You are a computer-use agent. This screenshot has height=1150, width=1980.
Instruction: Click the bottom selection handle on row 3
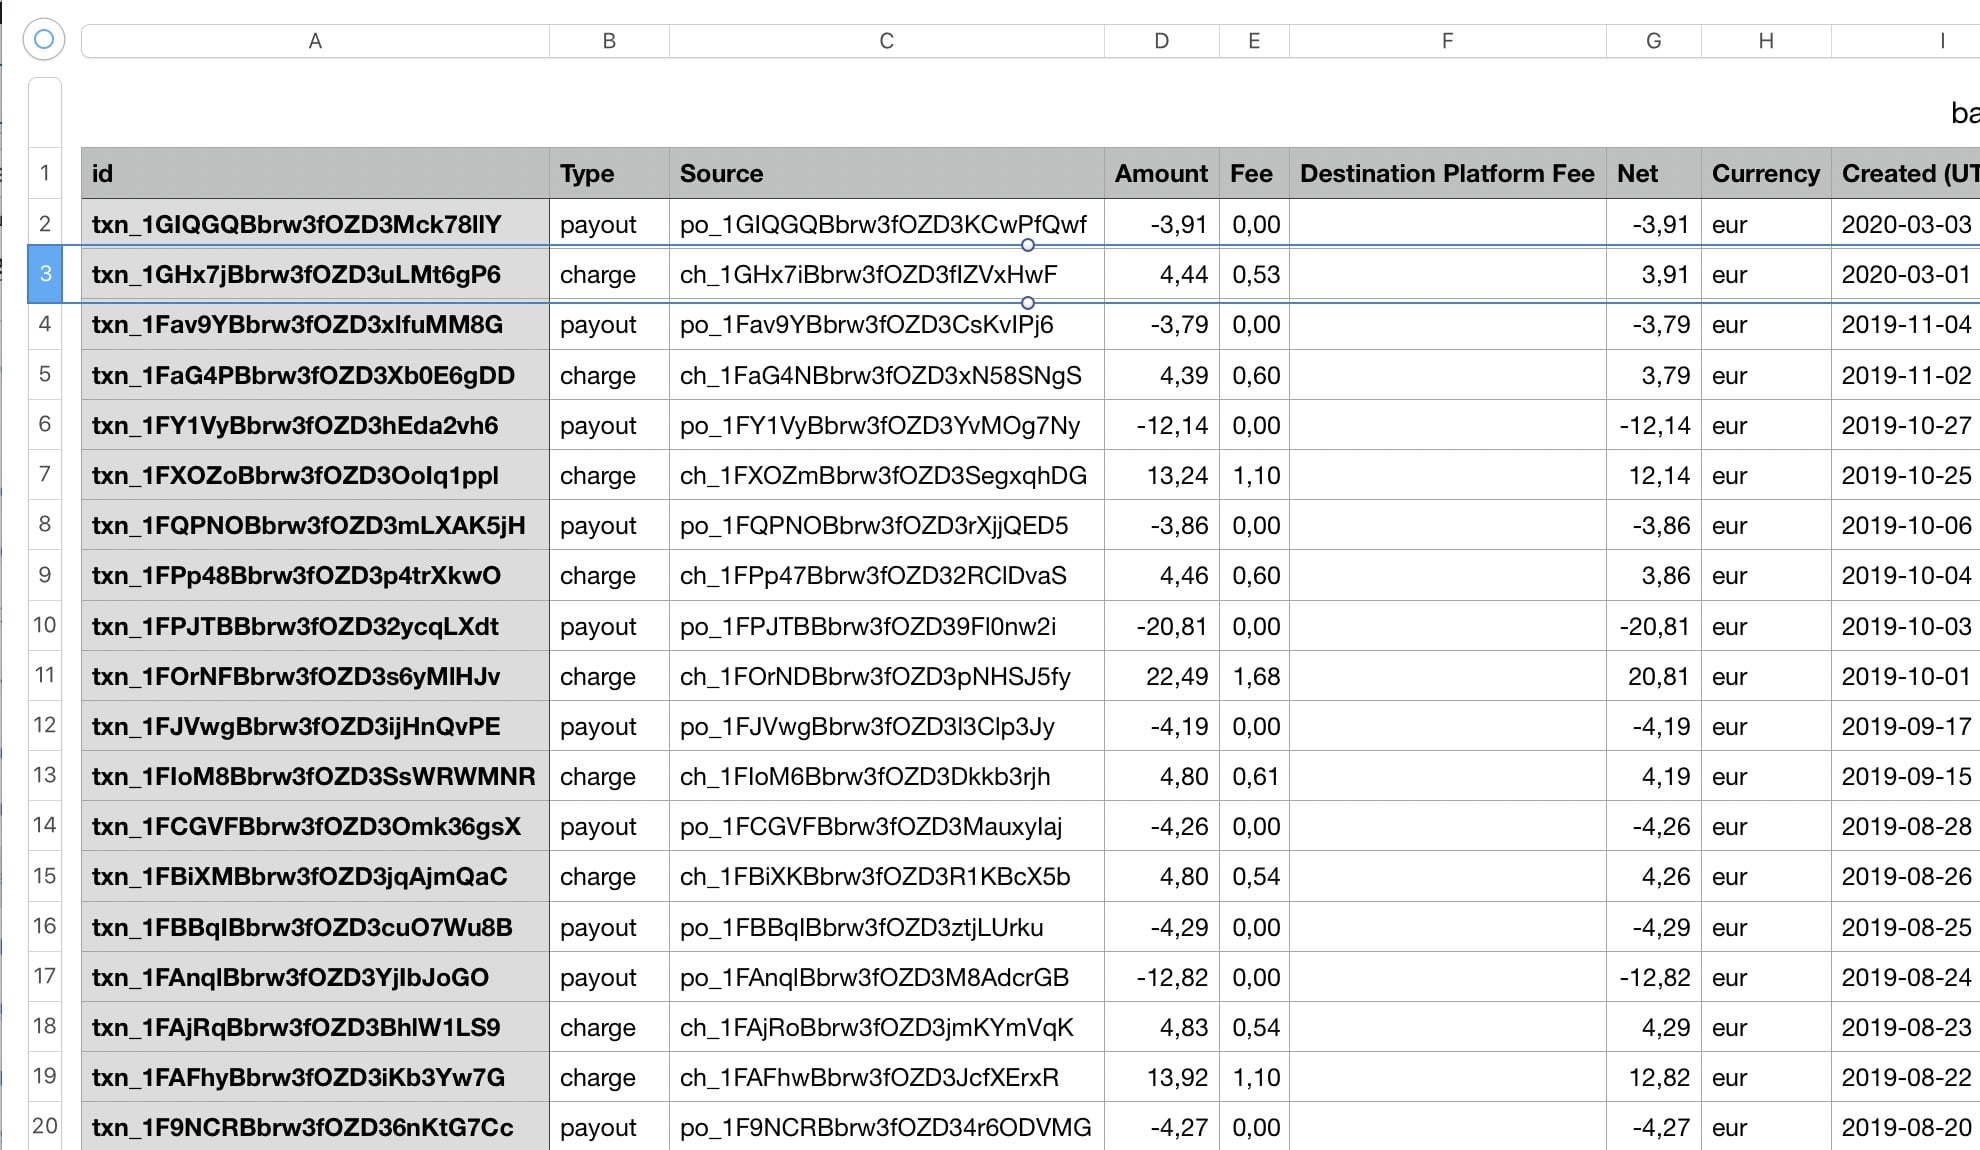[1027, 302]
